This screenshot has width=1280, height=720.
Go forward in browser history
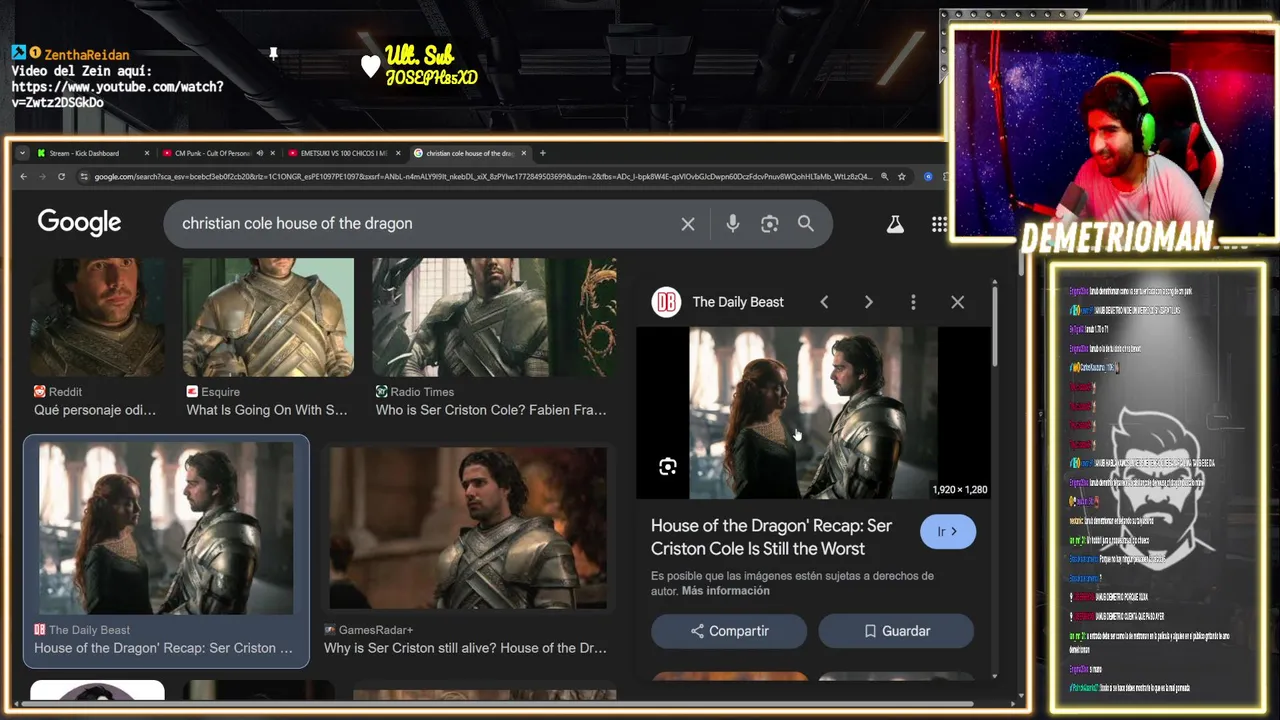[42, 177]
